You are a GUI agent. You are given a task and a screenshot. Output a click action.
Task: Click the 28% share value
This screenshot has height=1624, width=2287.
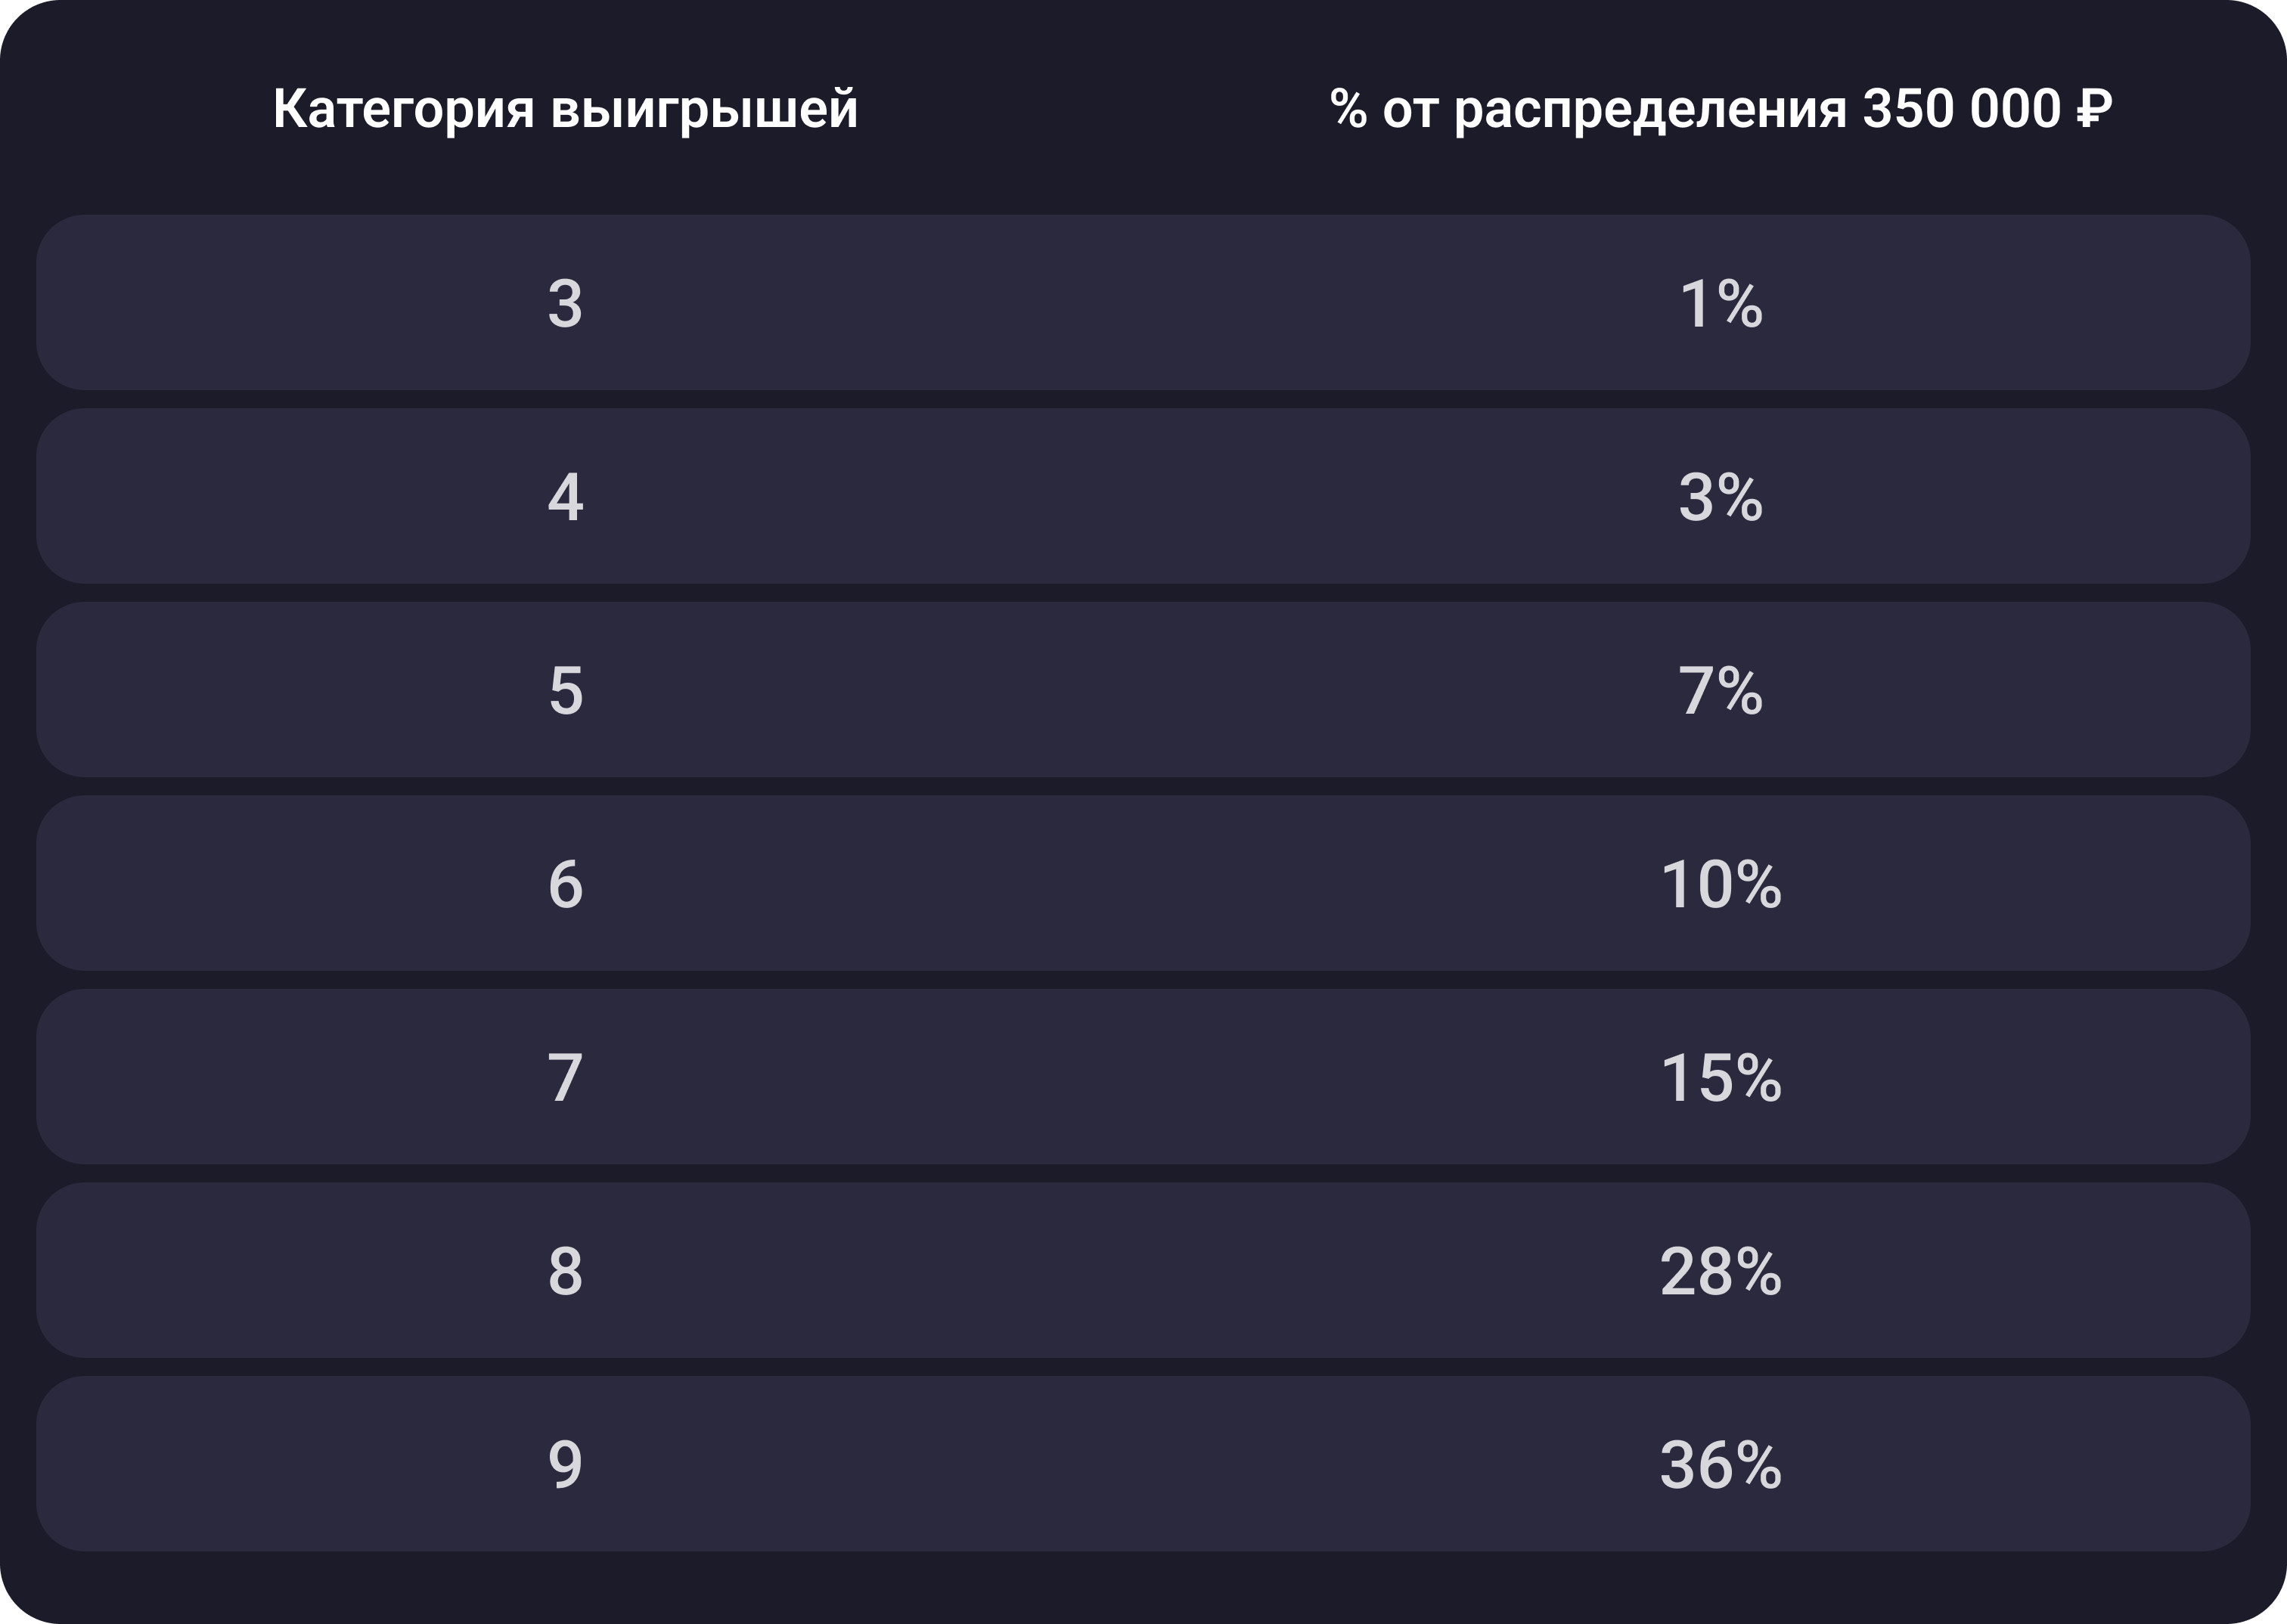pyautogui.click(x=1720, y=1272)
